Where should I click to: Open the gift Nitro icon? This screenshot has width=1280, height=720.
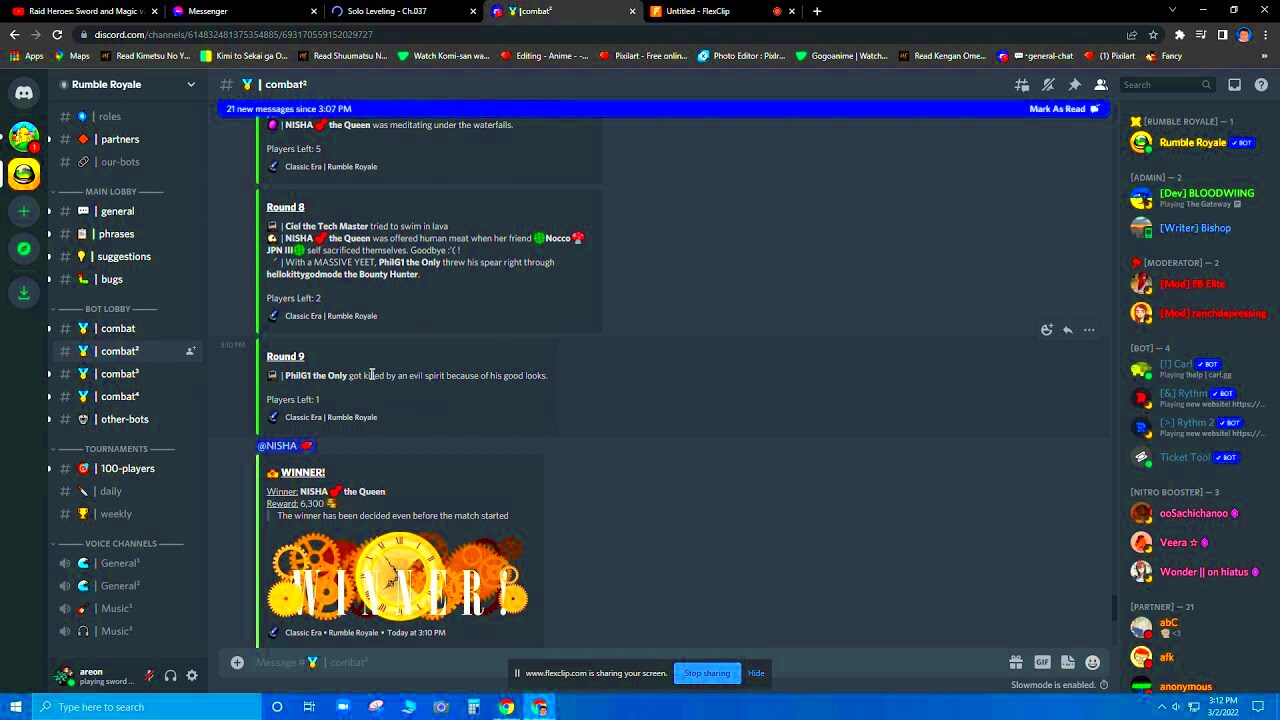click(x=1015, y=662)
